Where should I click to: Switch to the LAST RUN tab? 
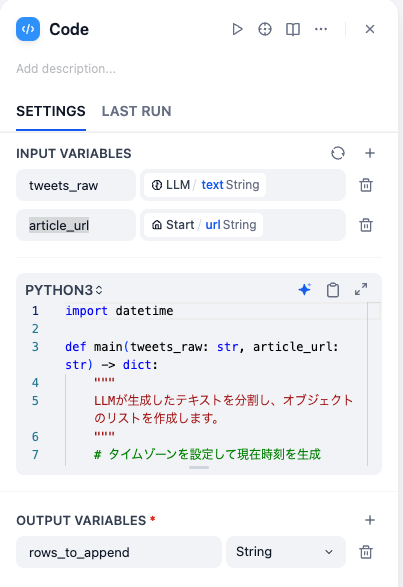pos(136,111)
